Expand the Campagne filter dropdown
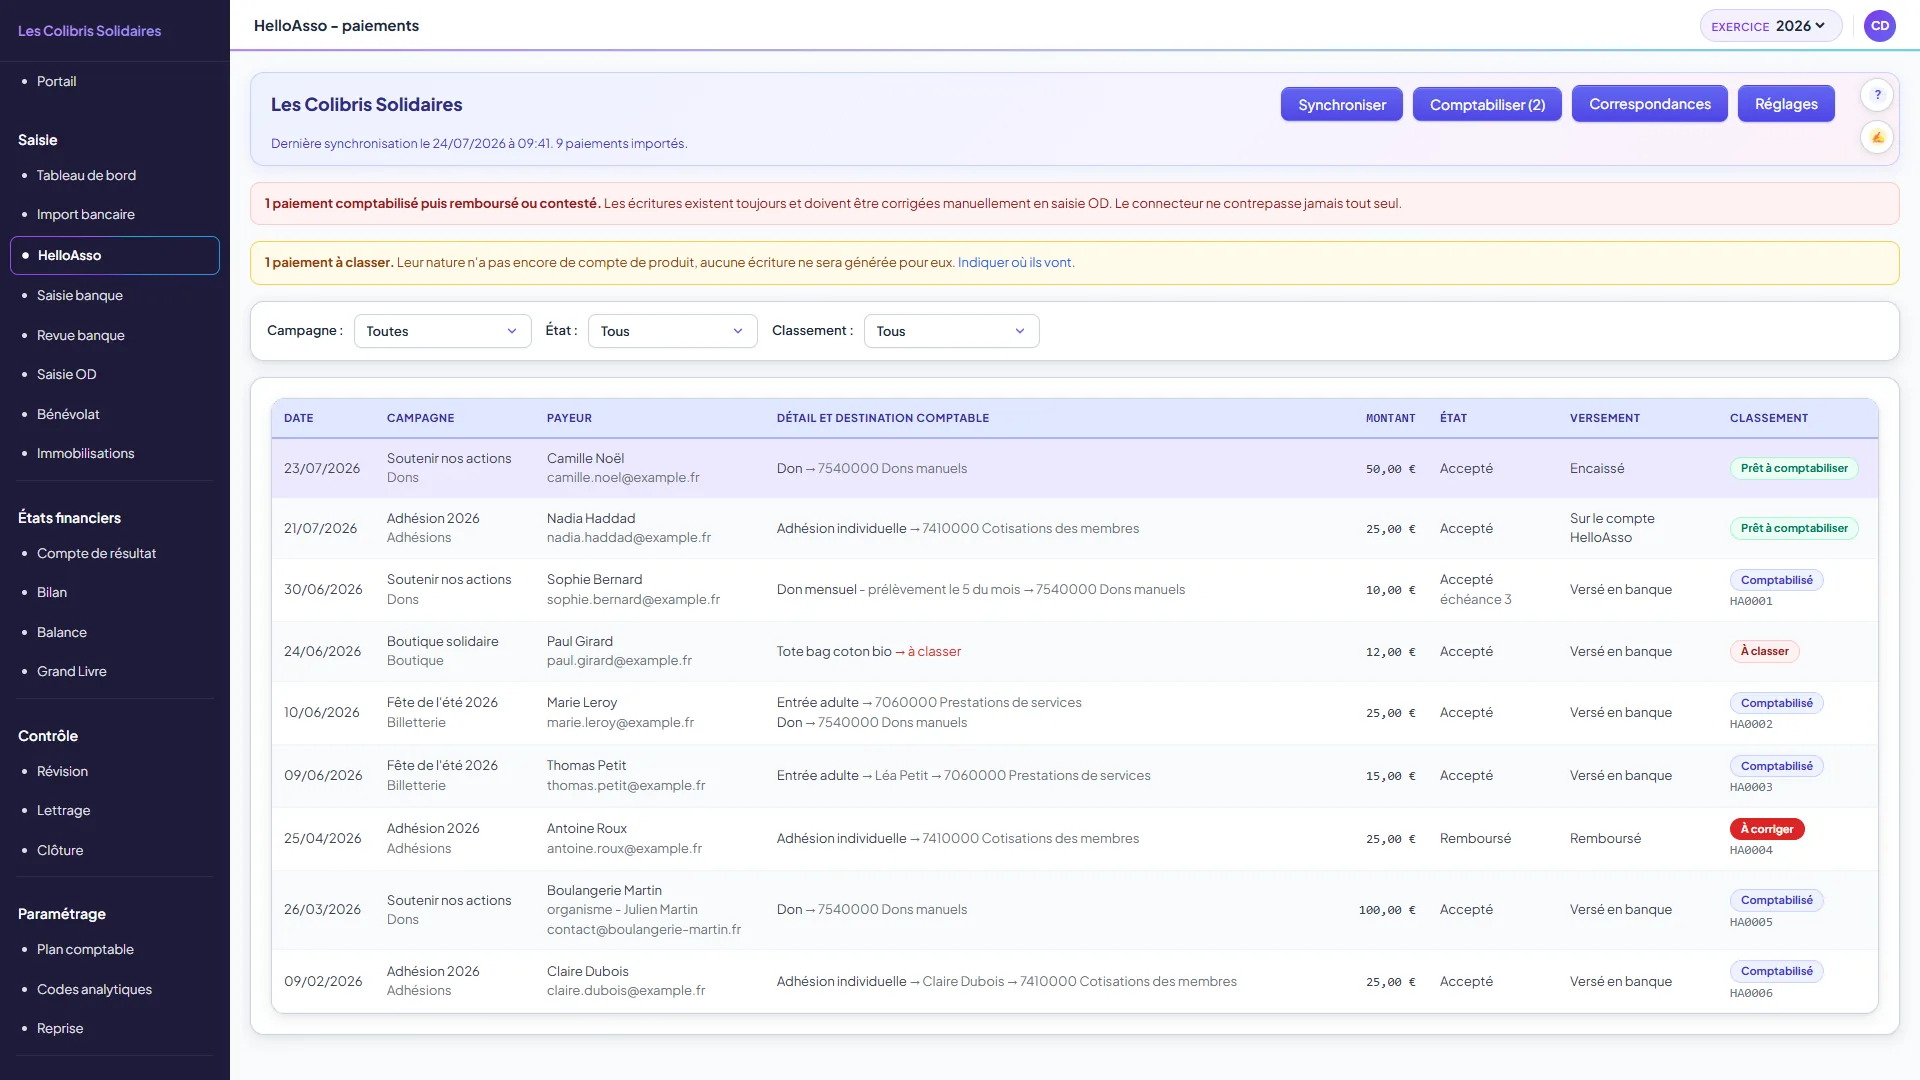1920x1080 pixels. [x=442, y=331]
